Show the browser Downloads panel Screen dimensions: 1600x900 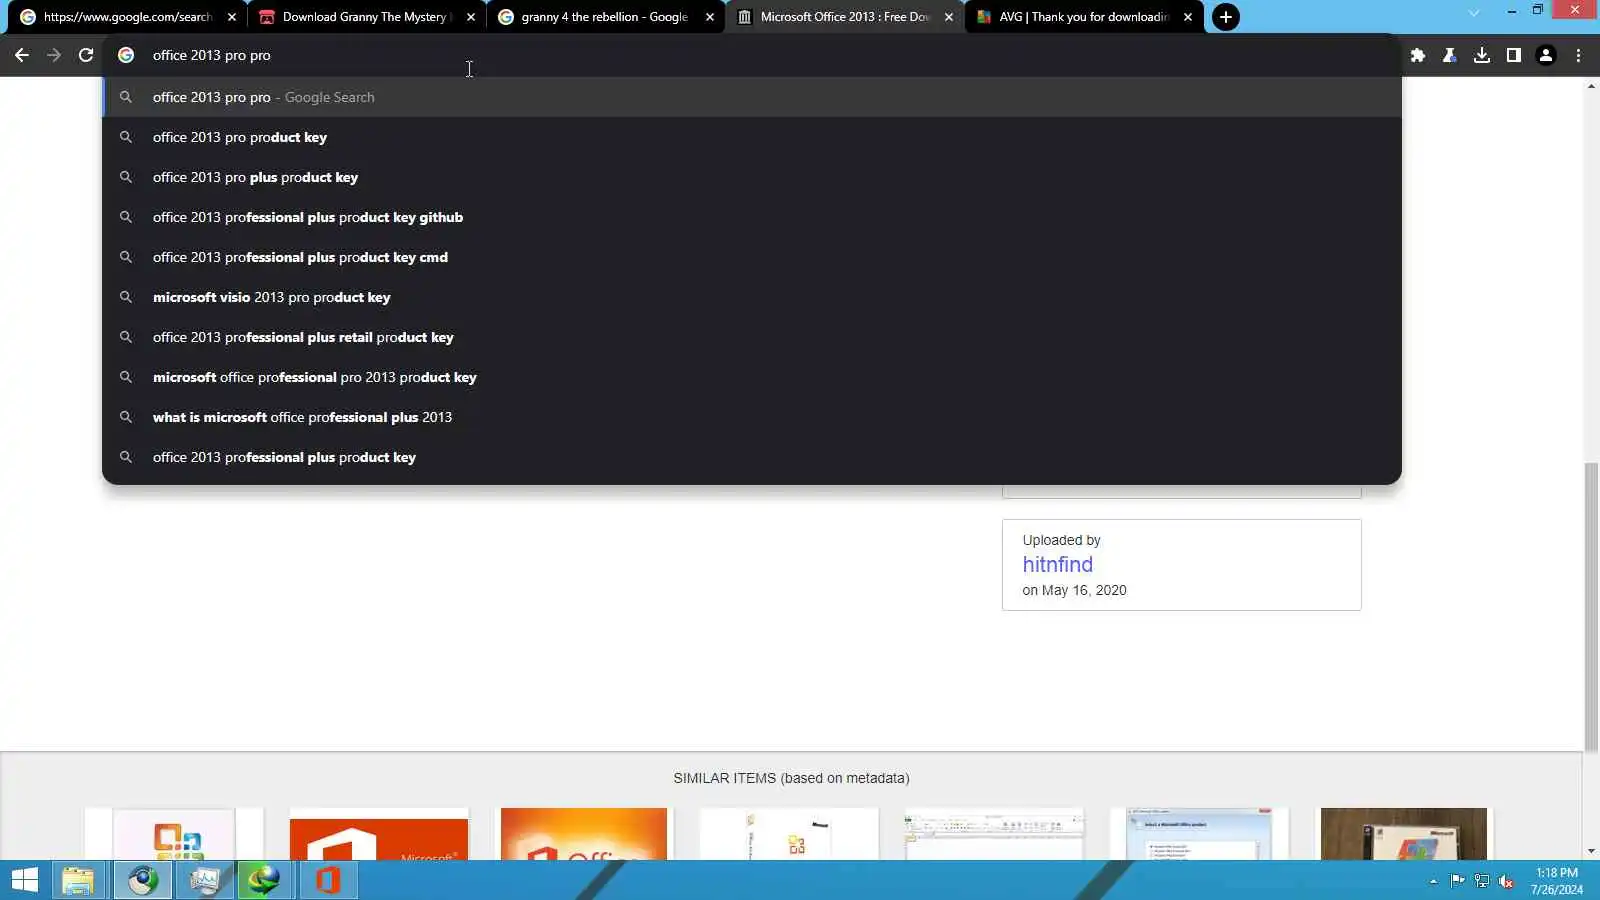pos(1482,55)
